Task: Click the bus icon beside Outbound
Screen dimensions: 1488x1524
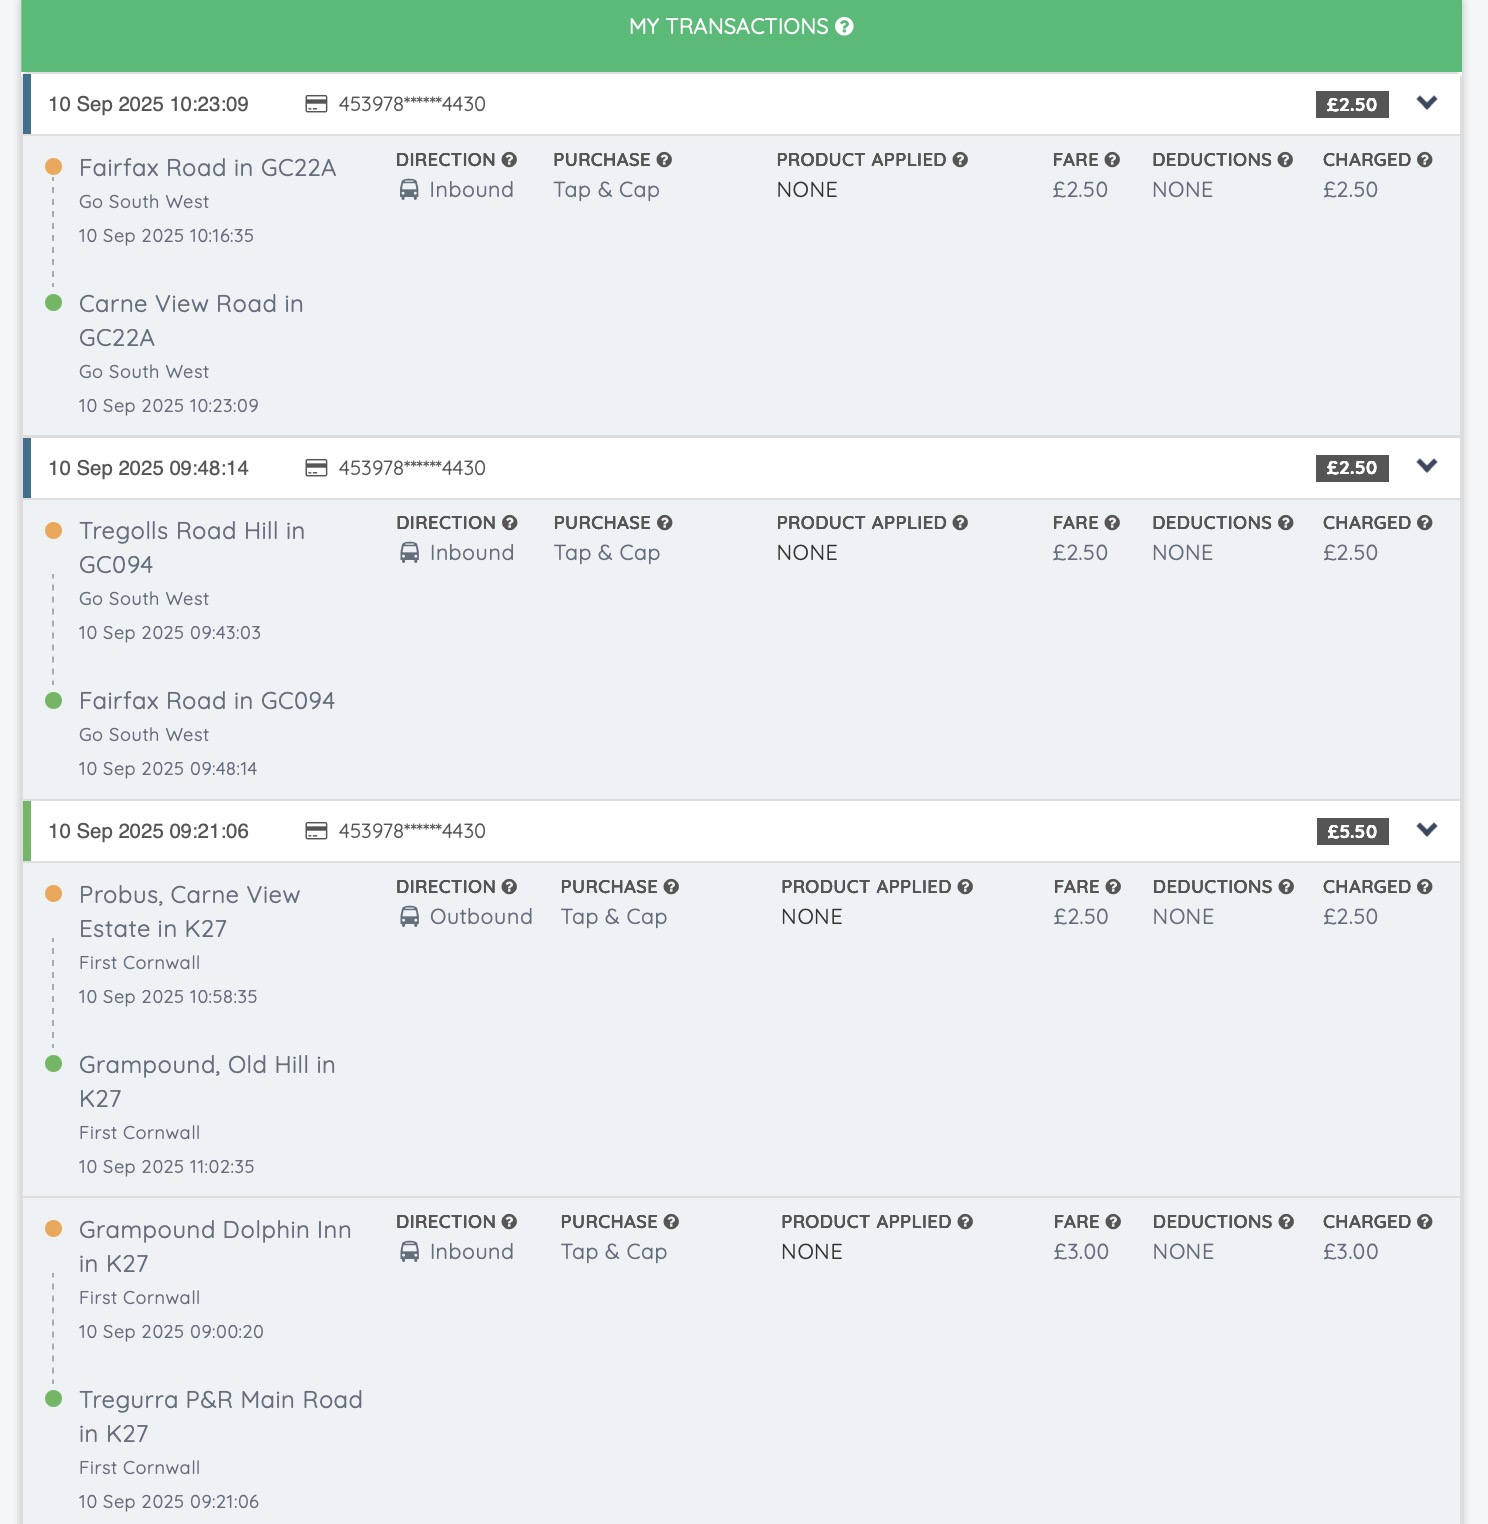Action: click(409, 917)
